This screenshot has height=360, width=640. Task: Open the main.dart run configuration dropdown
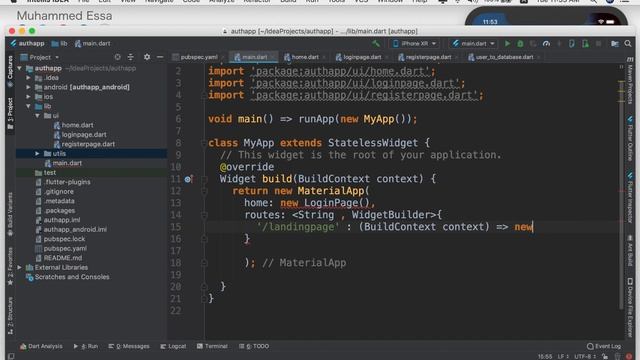click(474, 43)
